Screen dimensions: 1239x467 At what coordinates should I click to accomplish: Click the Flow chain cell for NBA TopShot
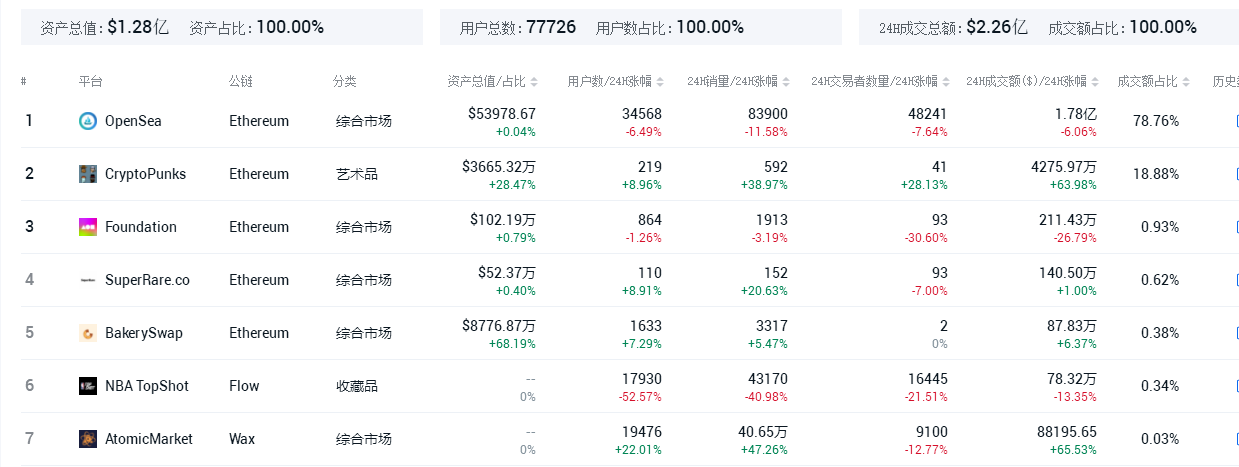point(244,386)
